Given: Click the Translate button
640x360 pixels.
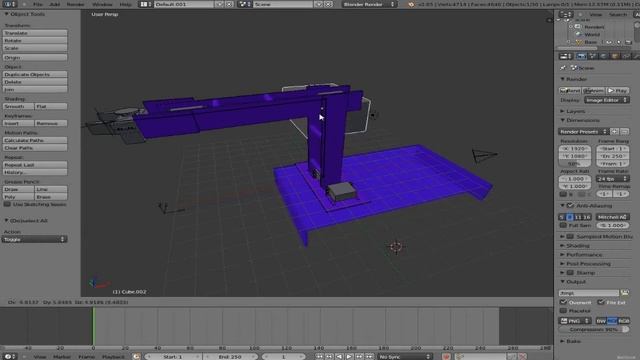Looking at the screenshot, I should point(35,33).
